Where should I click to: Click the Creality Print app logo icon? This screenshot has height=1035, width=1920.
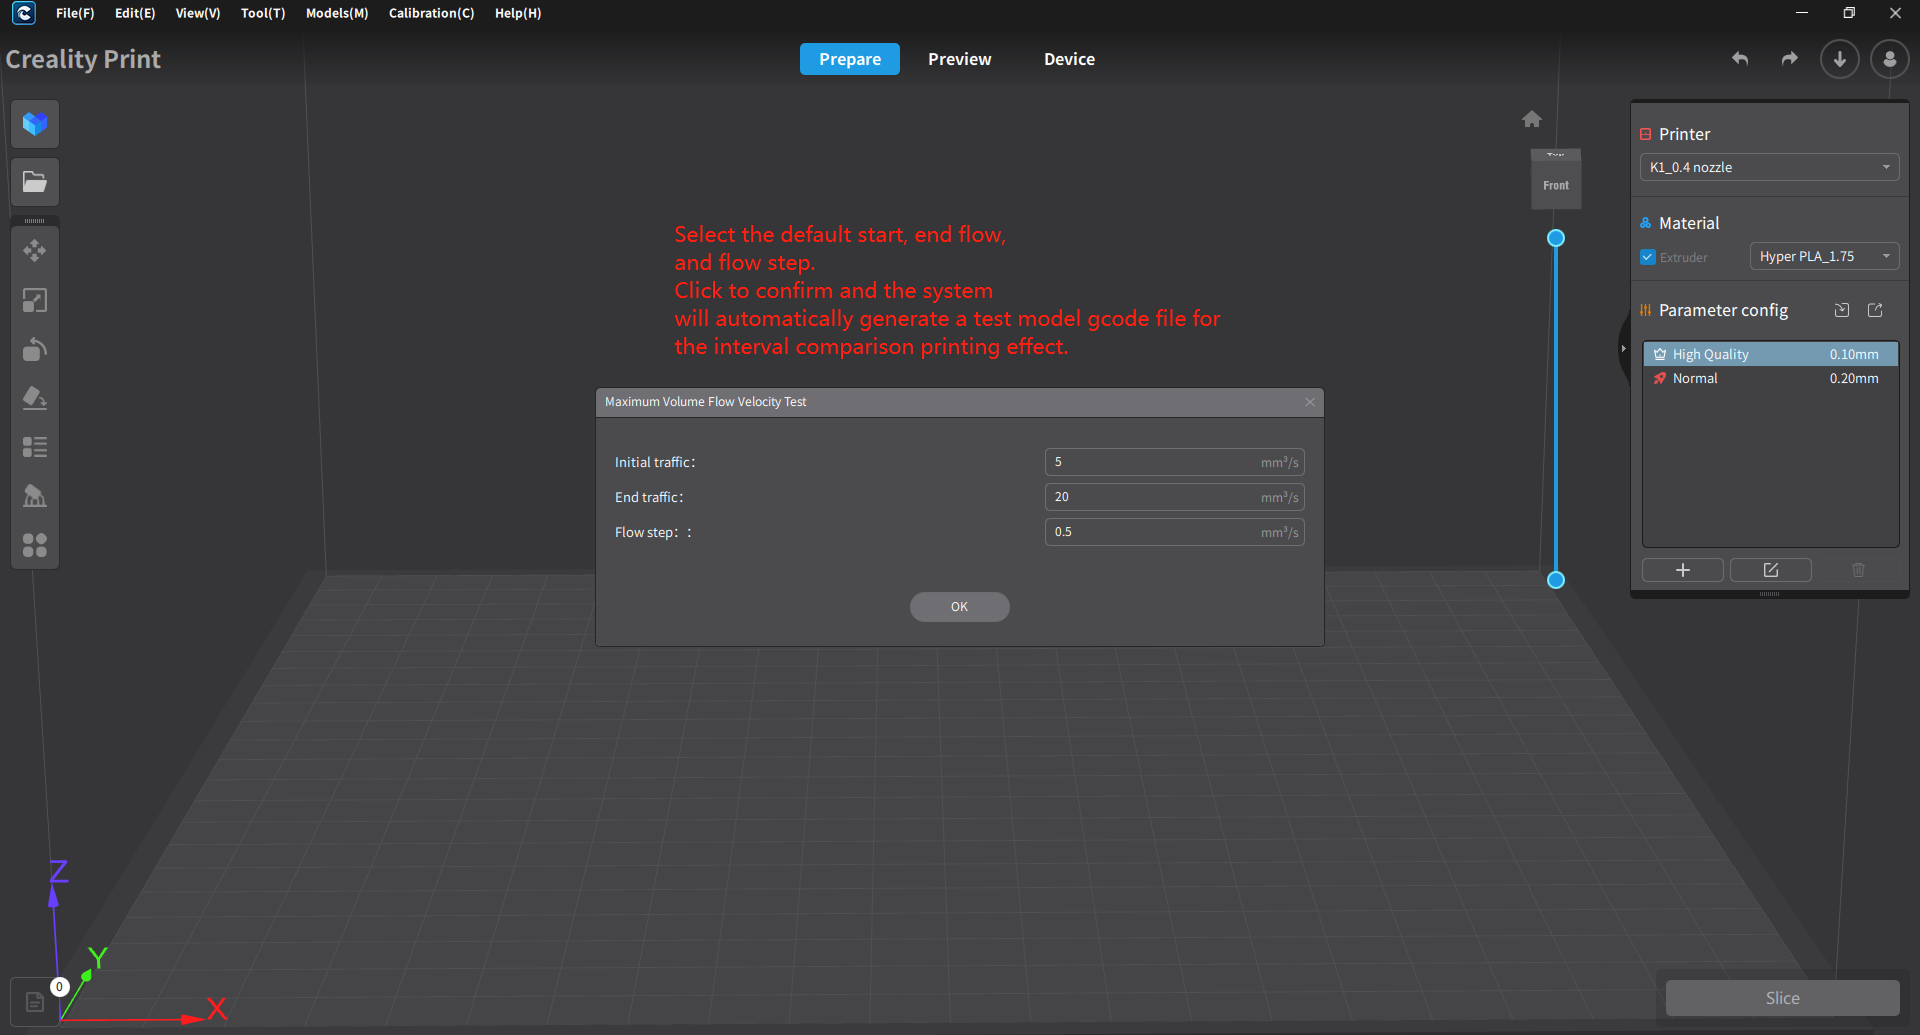pyautogui.click(x=24, y=13)
